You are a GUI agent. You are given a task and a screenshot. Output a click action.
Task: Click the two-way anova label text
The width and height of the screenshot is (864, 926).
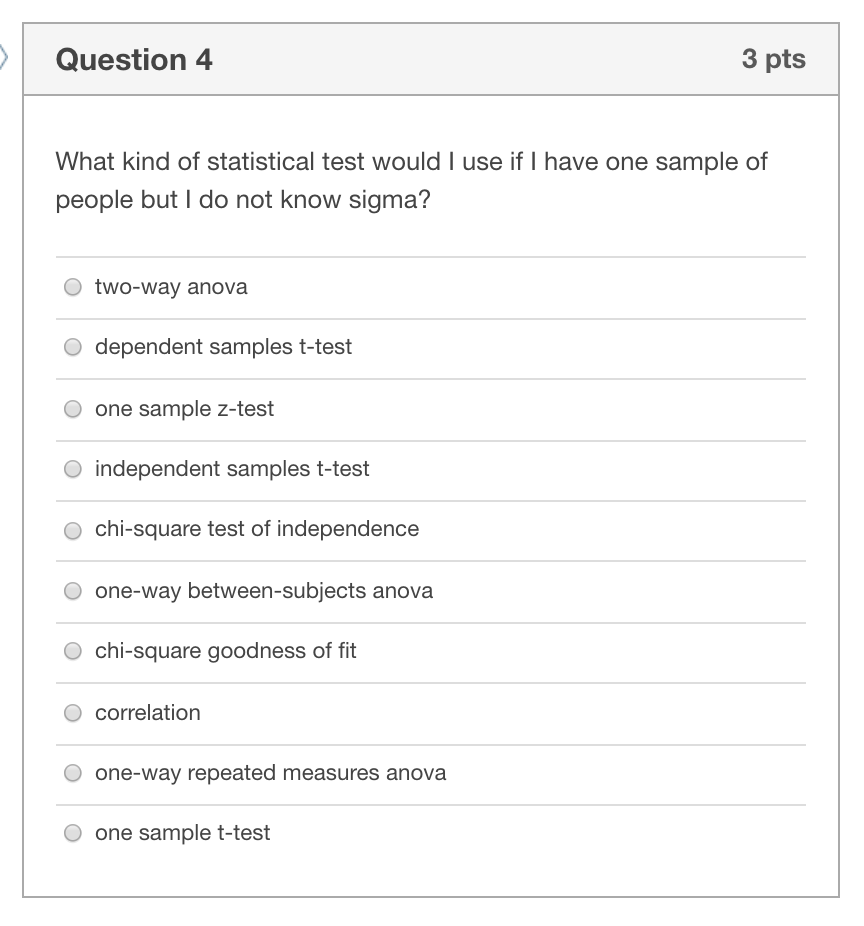[x=170, y=287]
